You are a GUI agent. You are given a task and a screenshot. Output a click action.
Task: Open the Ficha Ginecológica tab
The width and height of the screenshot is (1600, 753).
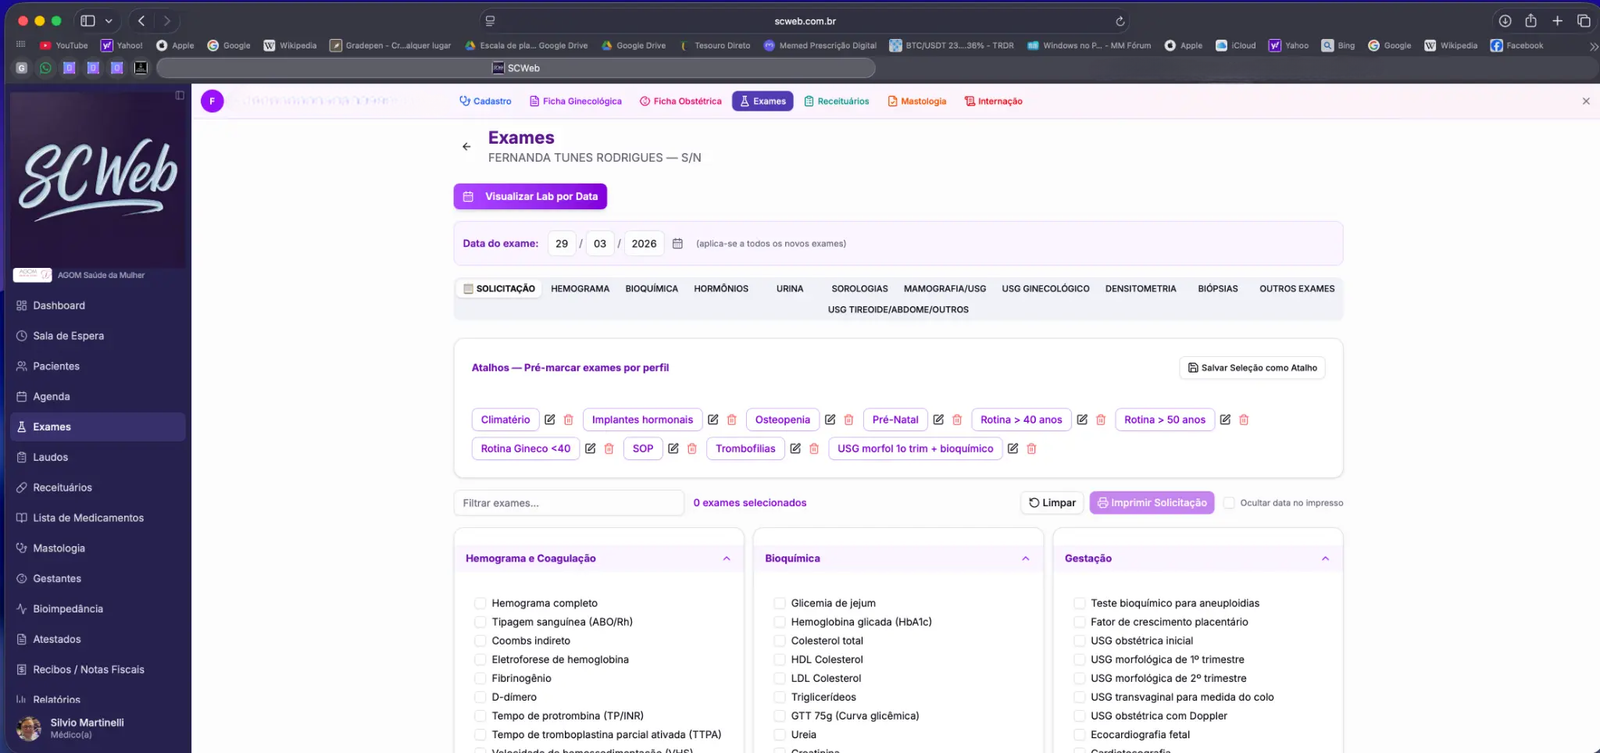(x=575, y=101)
